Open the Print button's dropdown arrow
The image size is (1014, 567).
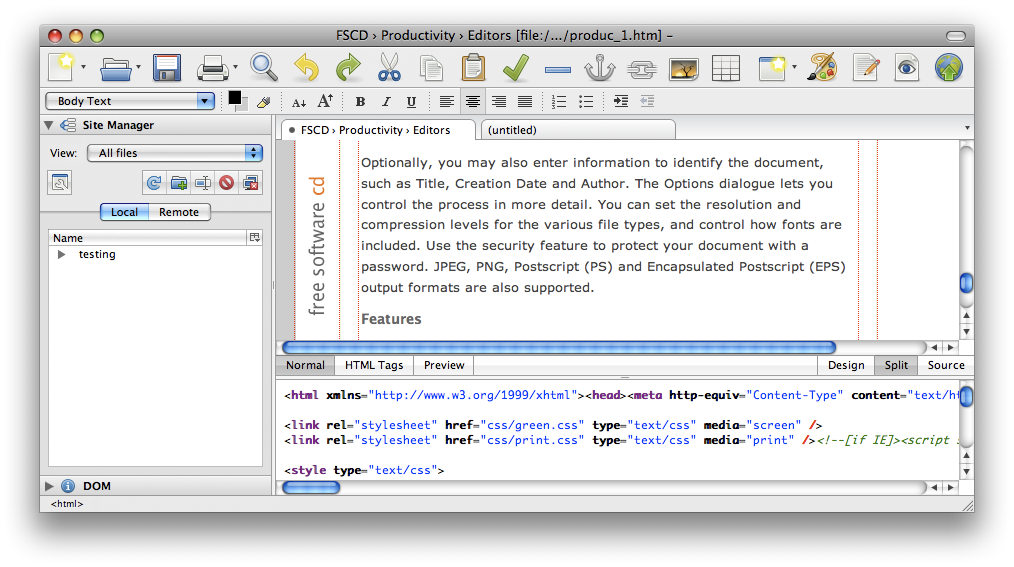pyautogui.click(x=235, y=67)
